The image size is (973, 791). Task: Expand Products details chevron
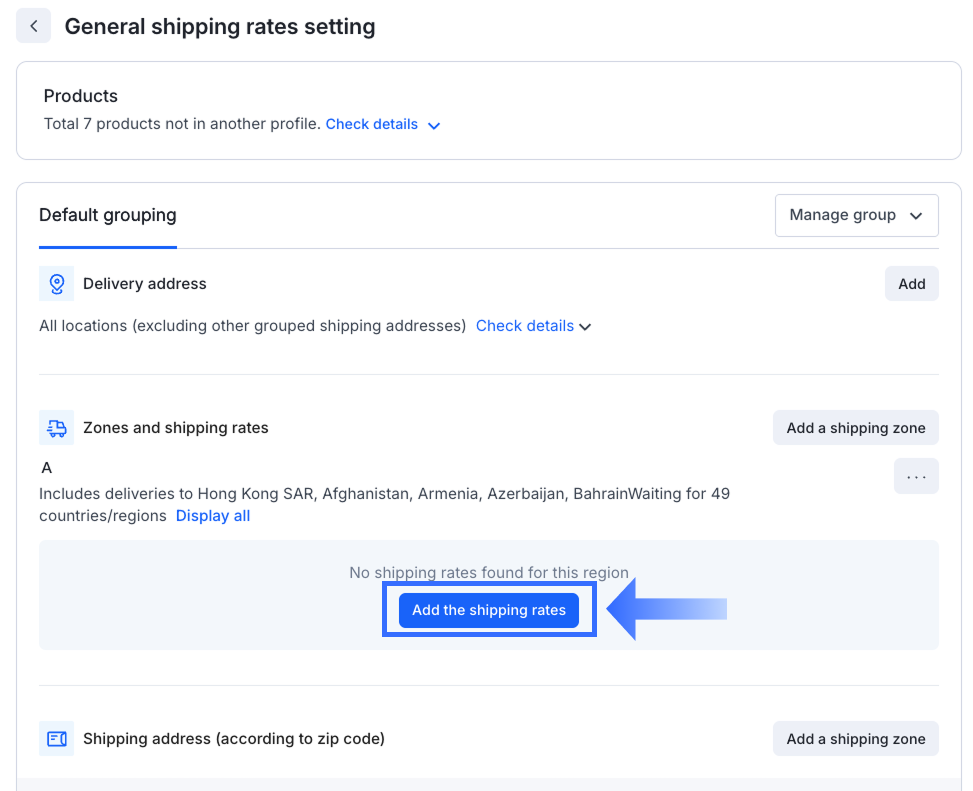click(x=434, y=126)
